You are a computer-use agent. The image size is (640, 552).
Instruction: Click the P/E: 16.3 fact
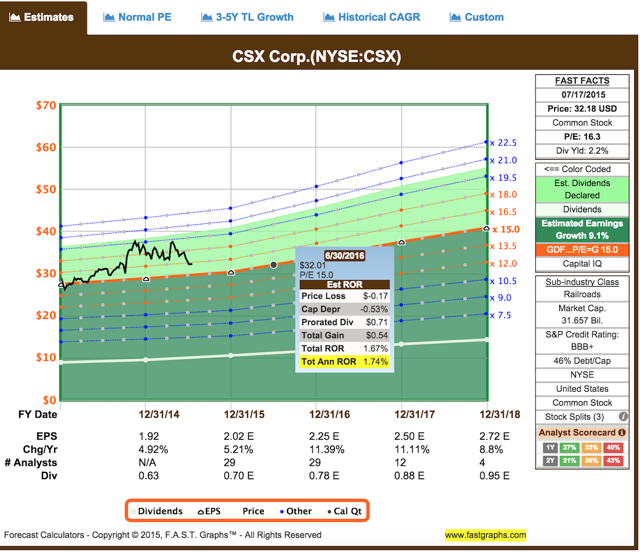pos(582,137)
